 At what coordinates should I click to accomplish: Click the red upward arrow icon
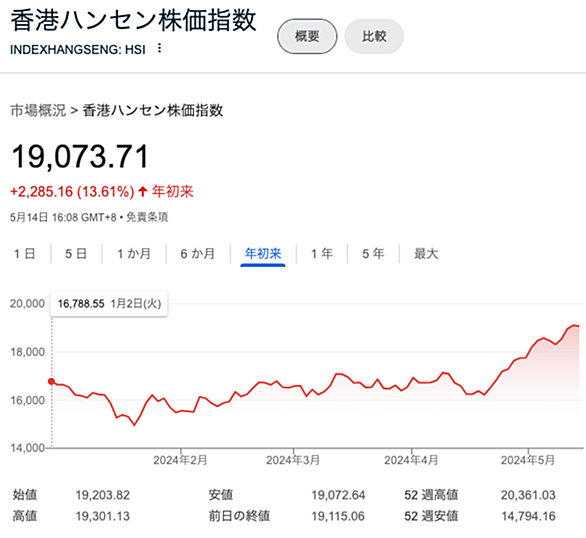tap(142, 192)
